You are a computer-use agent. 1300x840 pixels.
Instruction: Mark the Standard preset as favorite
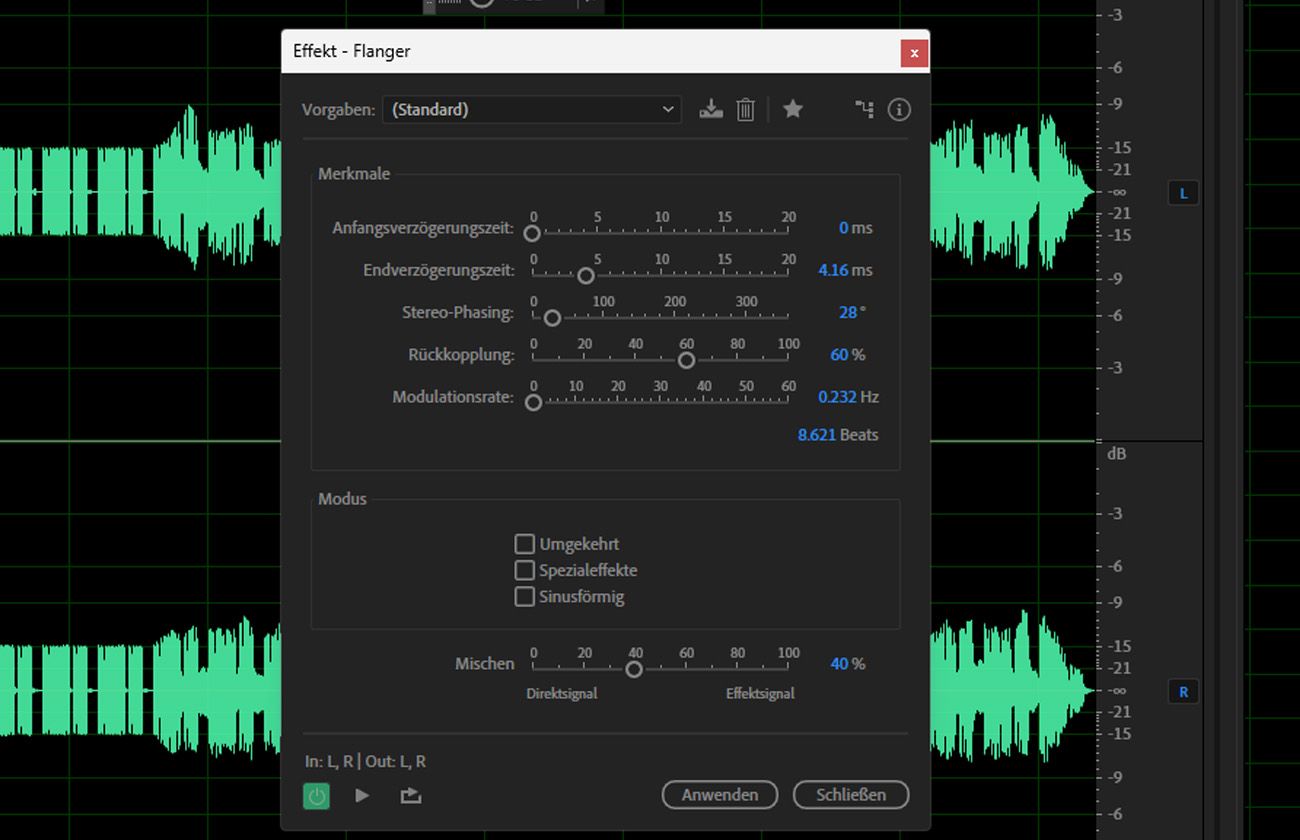coord(792,110)
